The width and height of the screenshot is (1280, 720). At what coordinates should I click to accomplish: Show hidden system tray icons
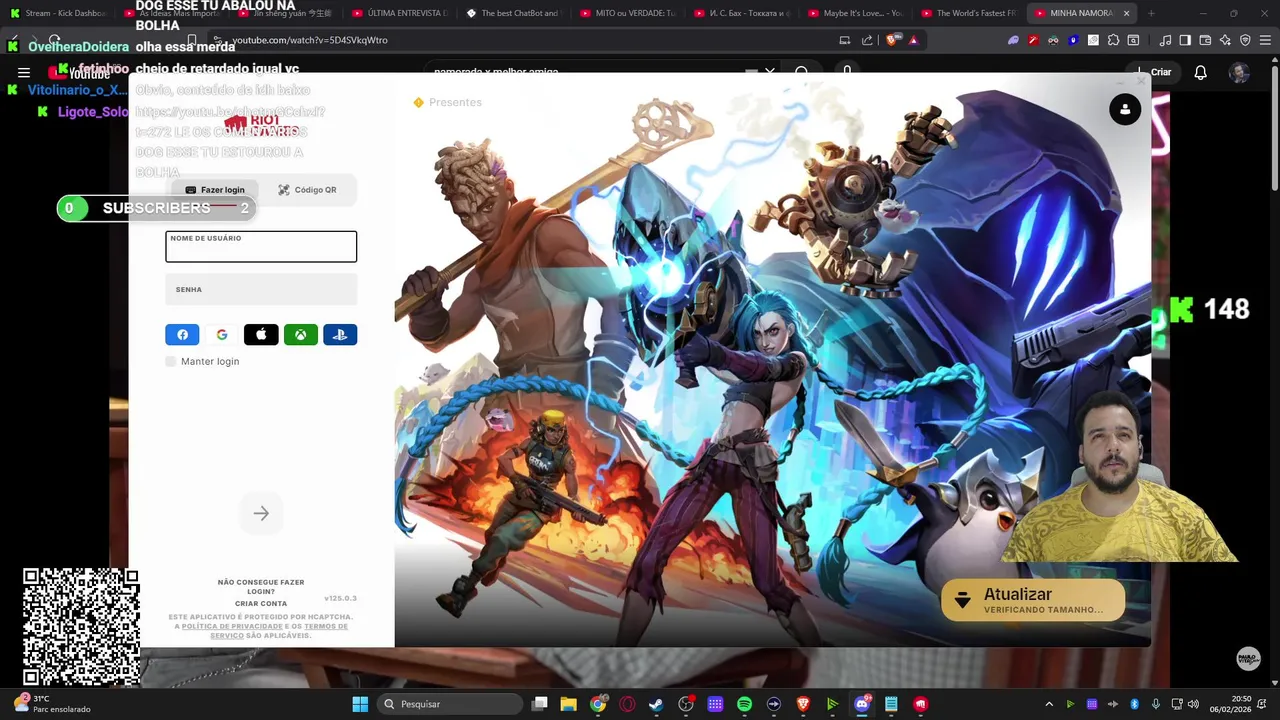click(x=1049, y=704)
